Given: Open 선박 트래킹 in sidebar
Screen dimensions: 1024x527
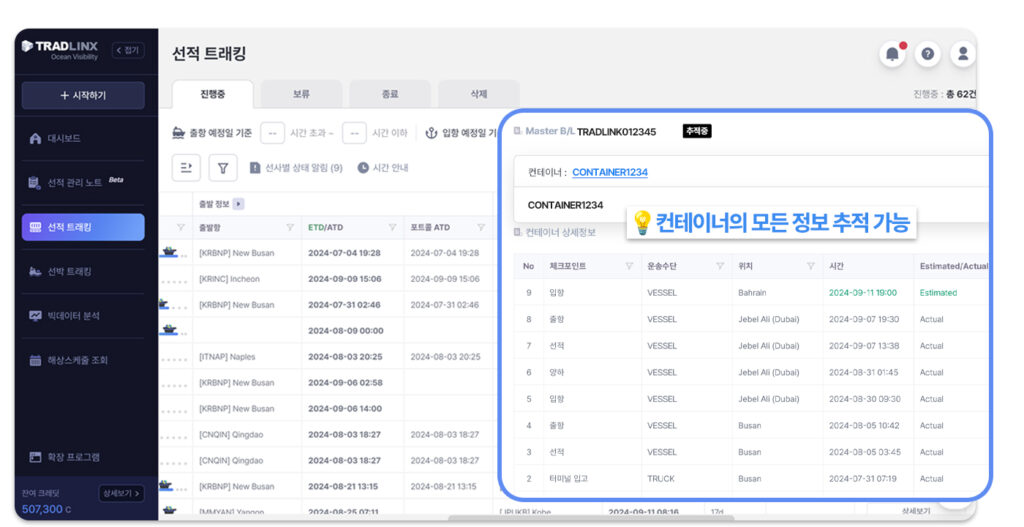Looking at the screenshot, I should coord(83,272).
